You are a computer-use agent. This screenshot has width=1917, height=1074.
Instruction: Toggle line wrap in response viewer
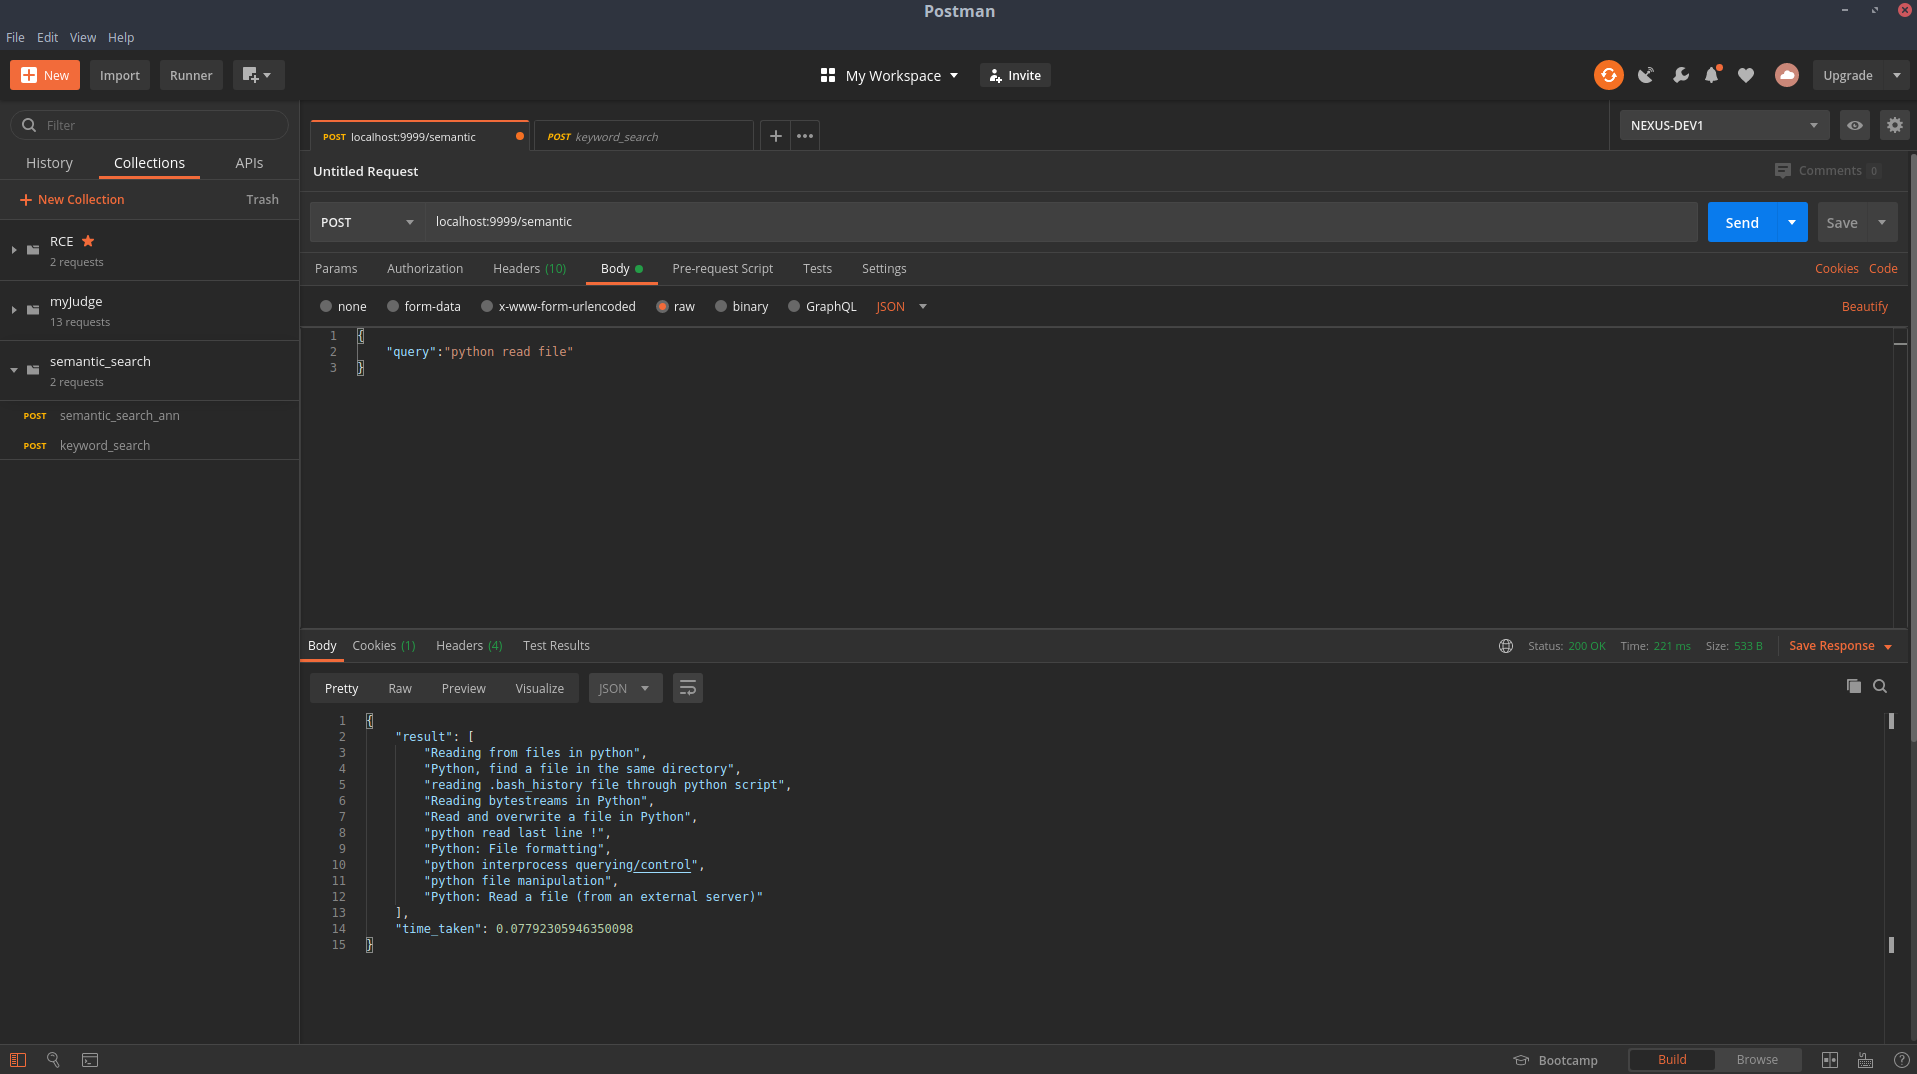(x=687, y=688)
